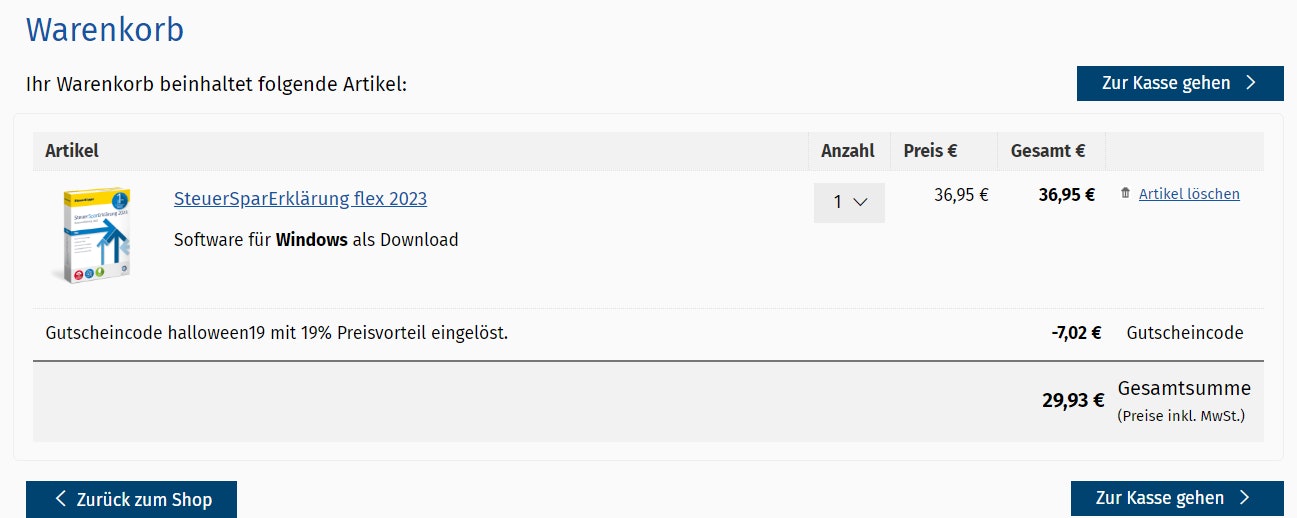This screenshot has height=518, width=1297.
Task: Click the 29,93 € total amount
Action: [1073, 401]
